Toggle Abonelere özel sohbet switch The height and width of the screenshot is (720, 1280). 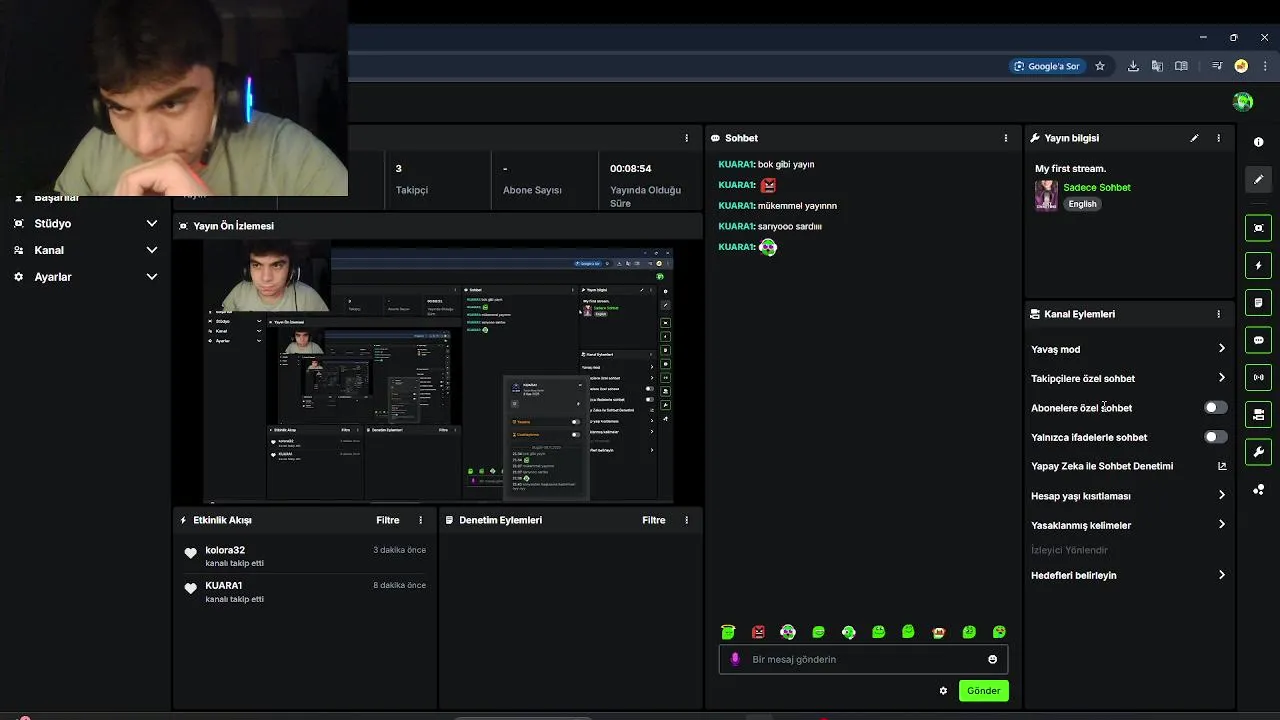click(x=1215, y=408)
